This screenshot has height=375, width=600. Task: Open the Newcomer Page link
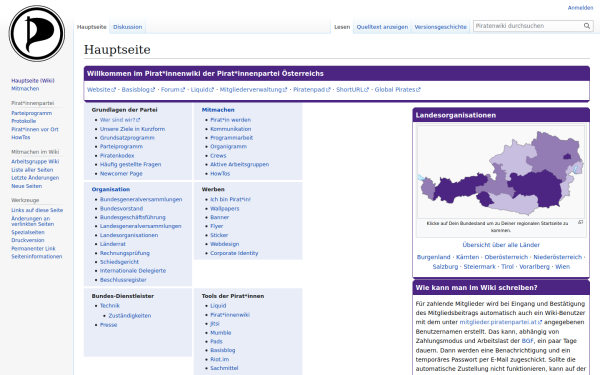(x=121, y=174)
